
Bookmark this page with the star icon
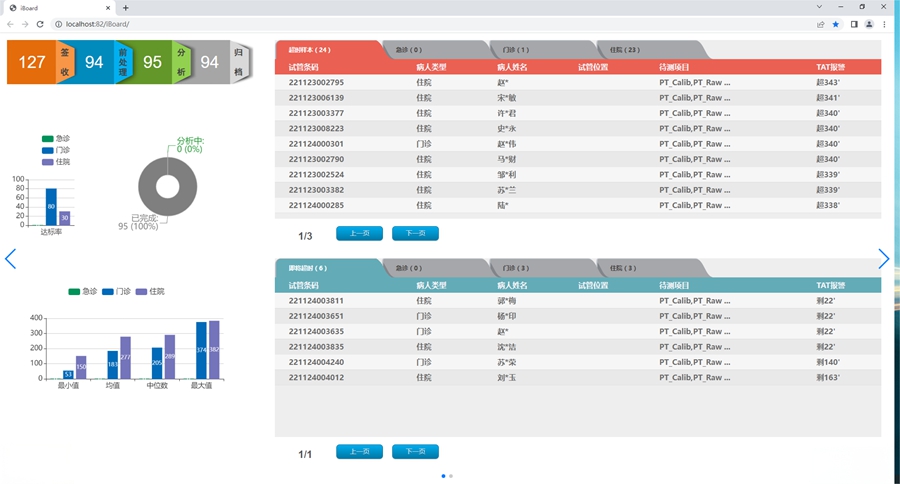pyautogui.click(x=836, y=24)
